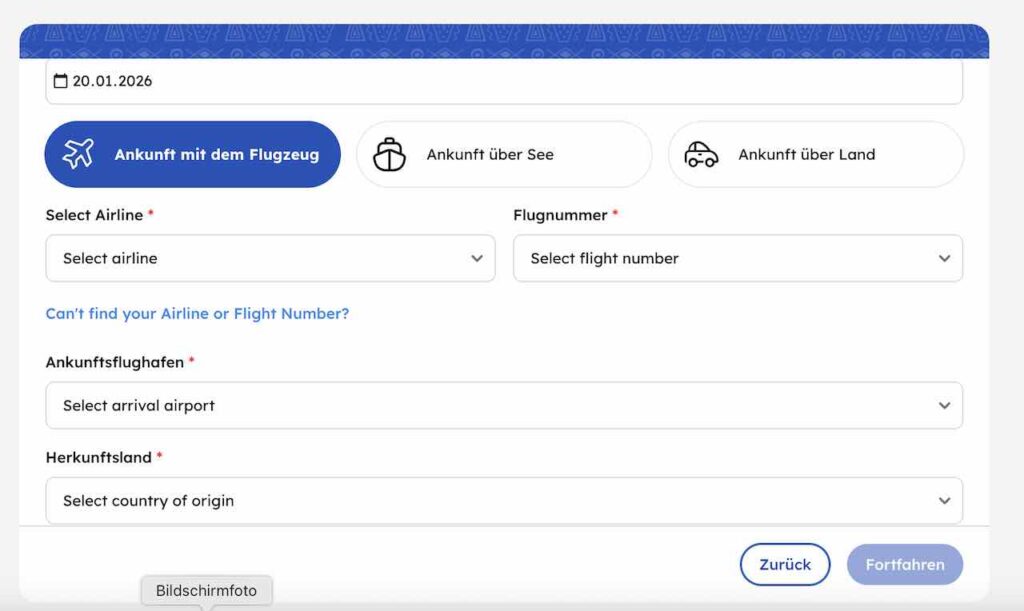Click the airplane icon in arrival selector
The width and height of the screenshot is (1024, 611).
(x=78, y=154)
